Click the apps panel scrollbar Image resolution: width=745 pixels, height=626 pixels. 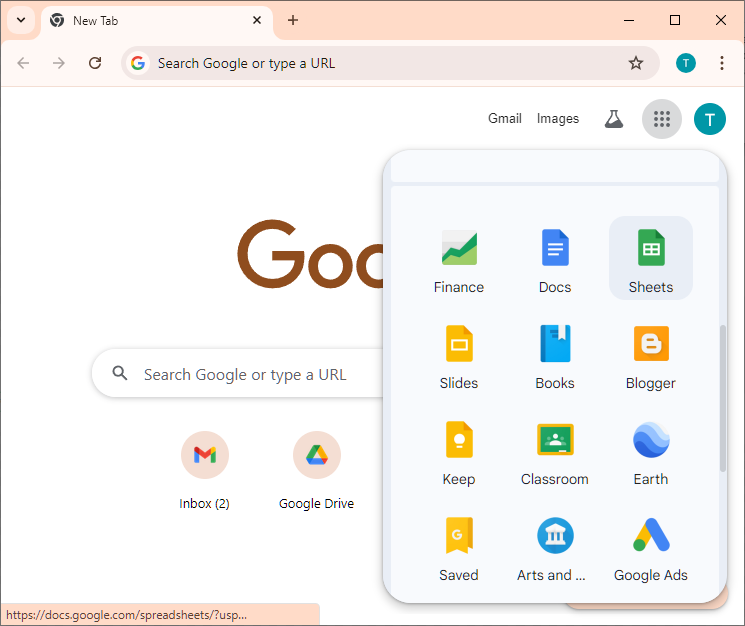(723, 398)
